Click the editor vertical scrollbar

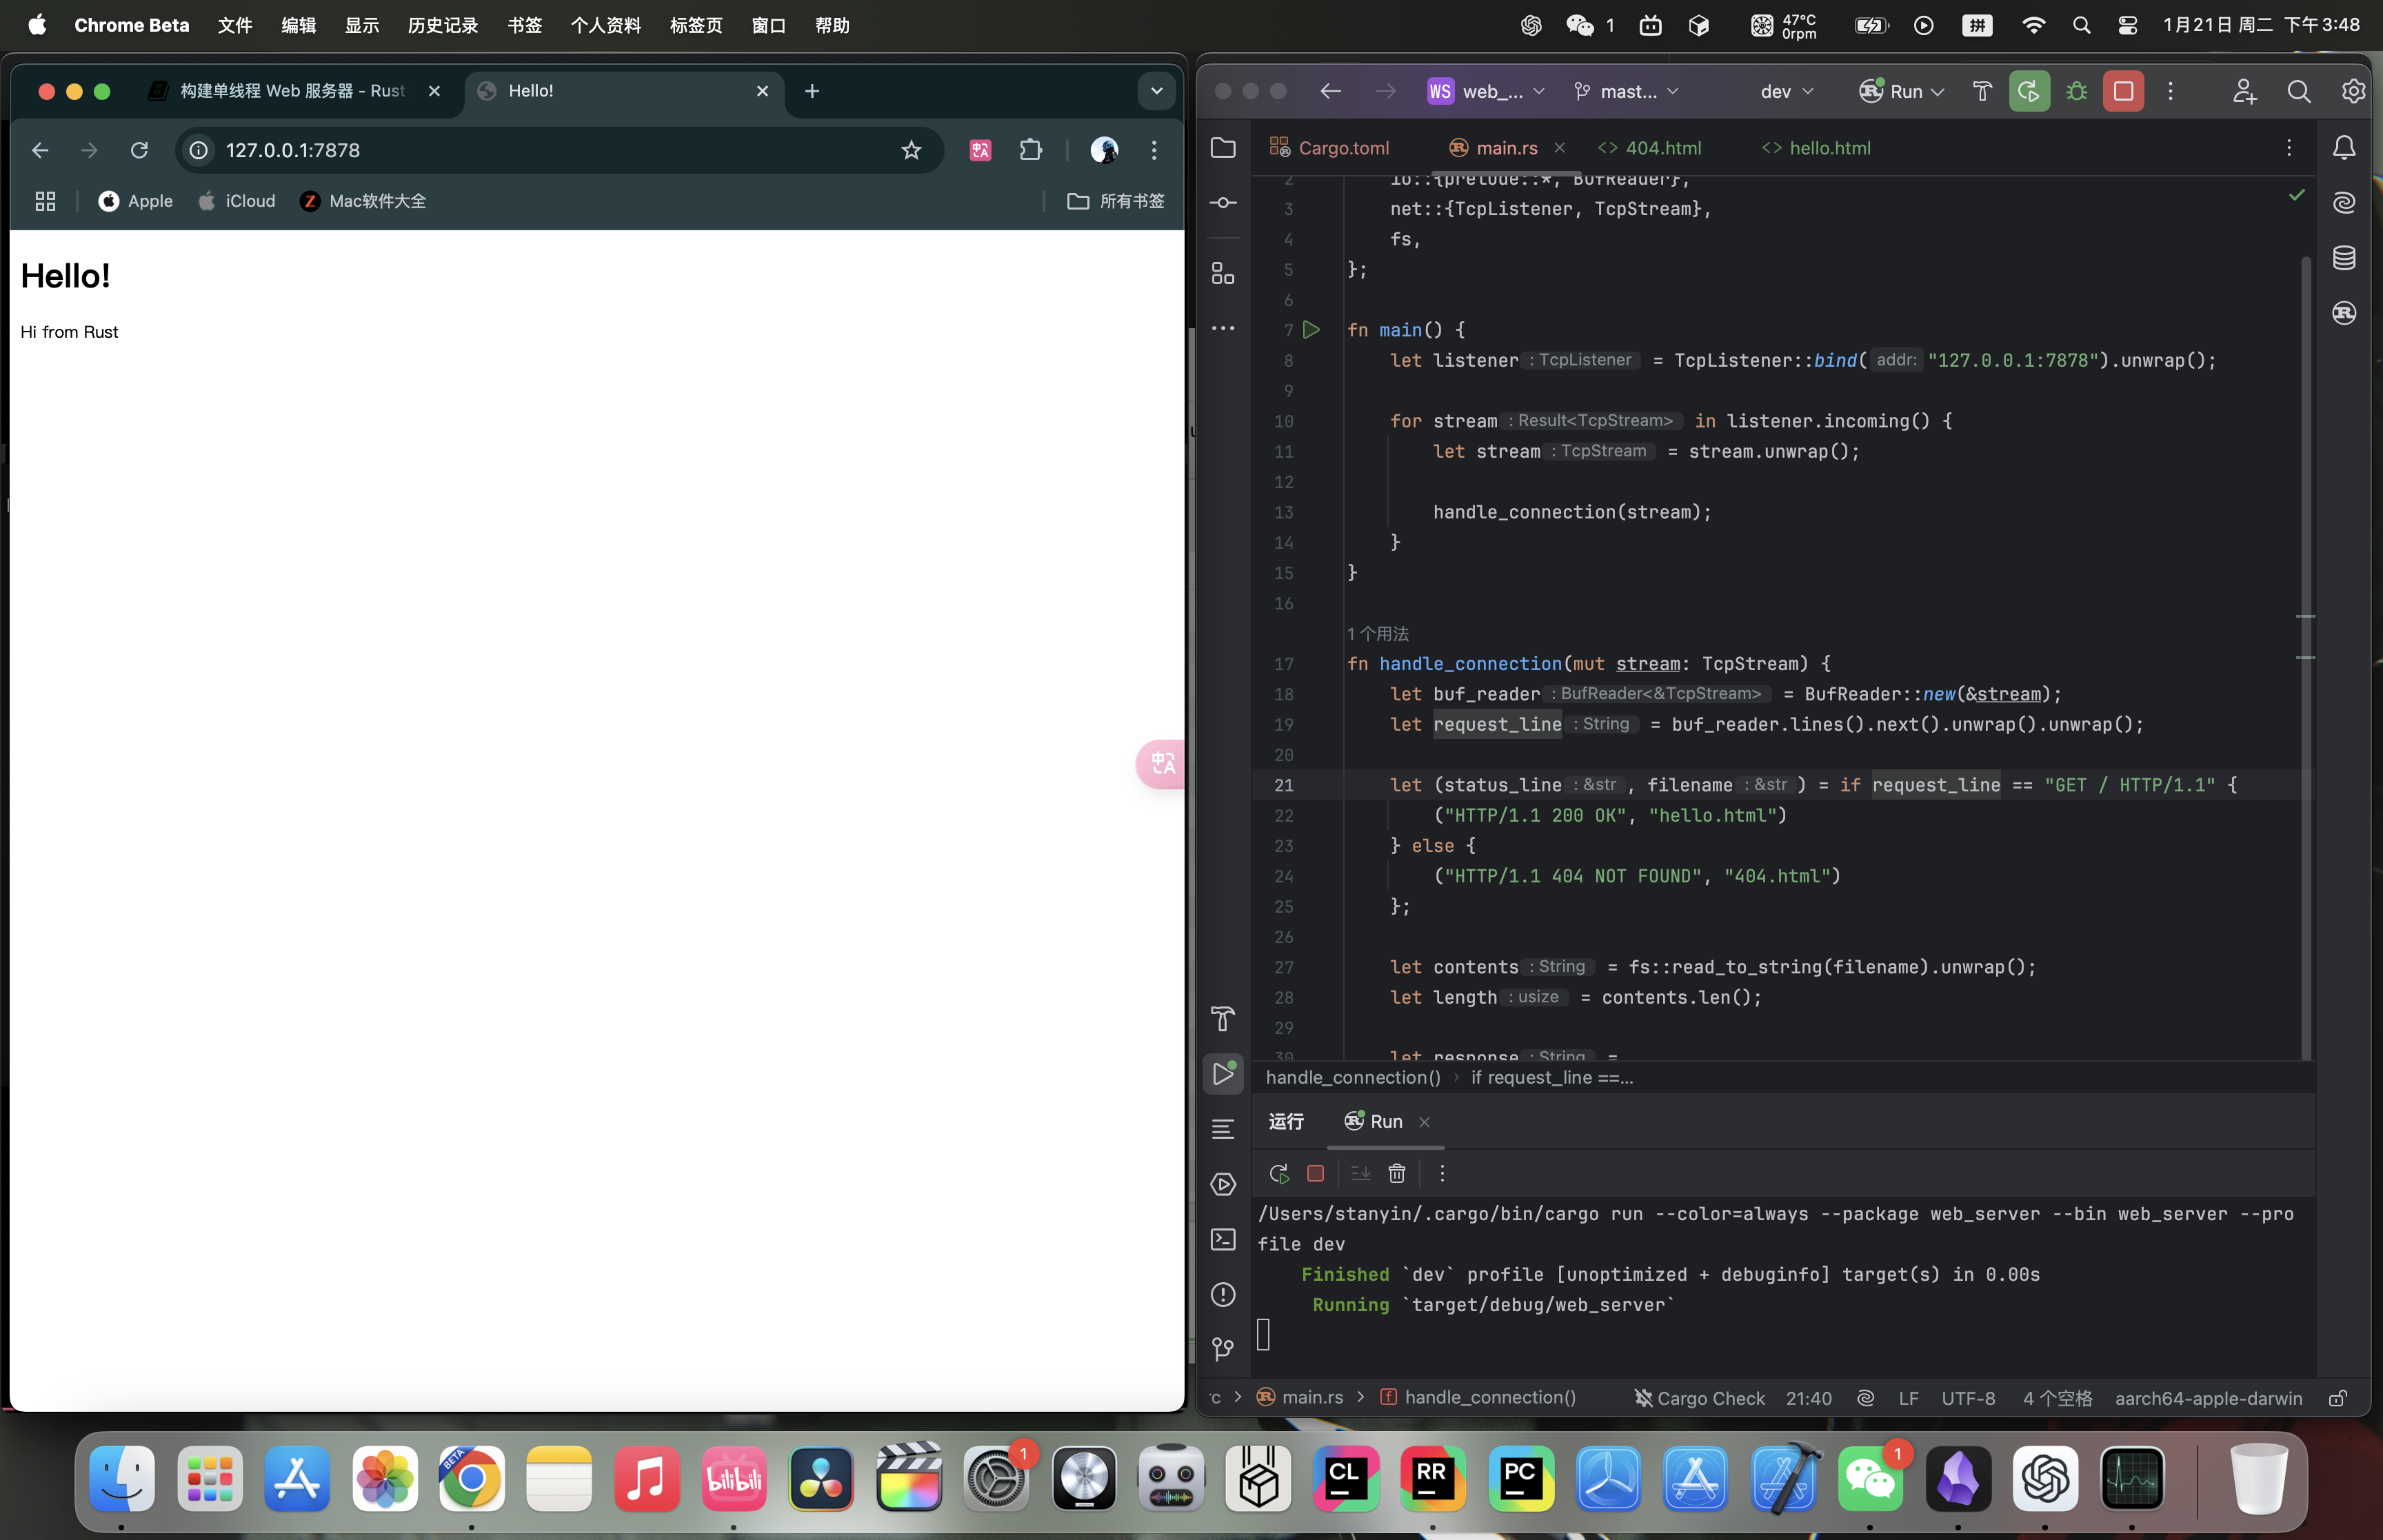(x=2306, y=660)
